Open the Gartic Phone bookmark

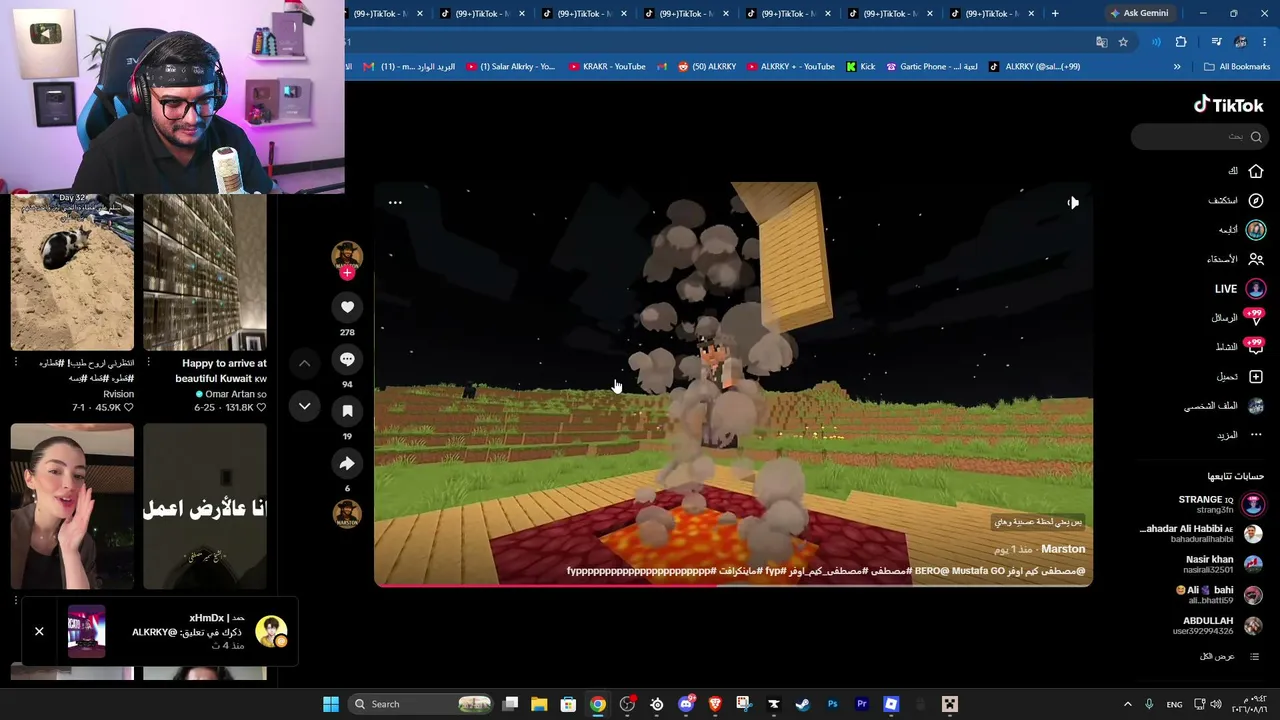click(x=932, y=67)
